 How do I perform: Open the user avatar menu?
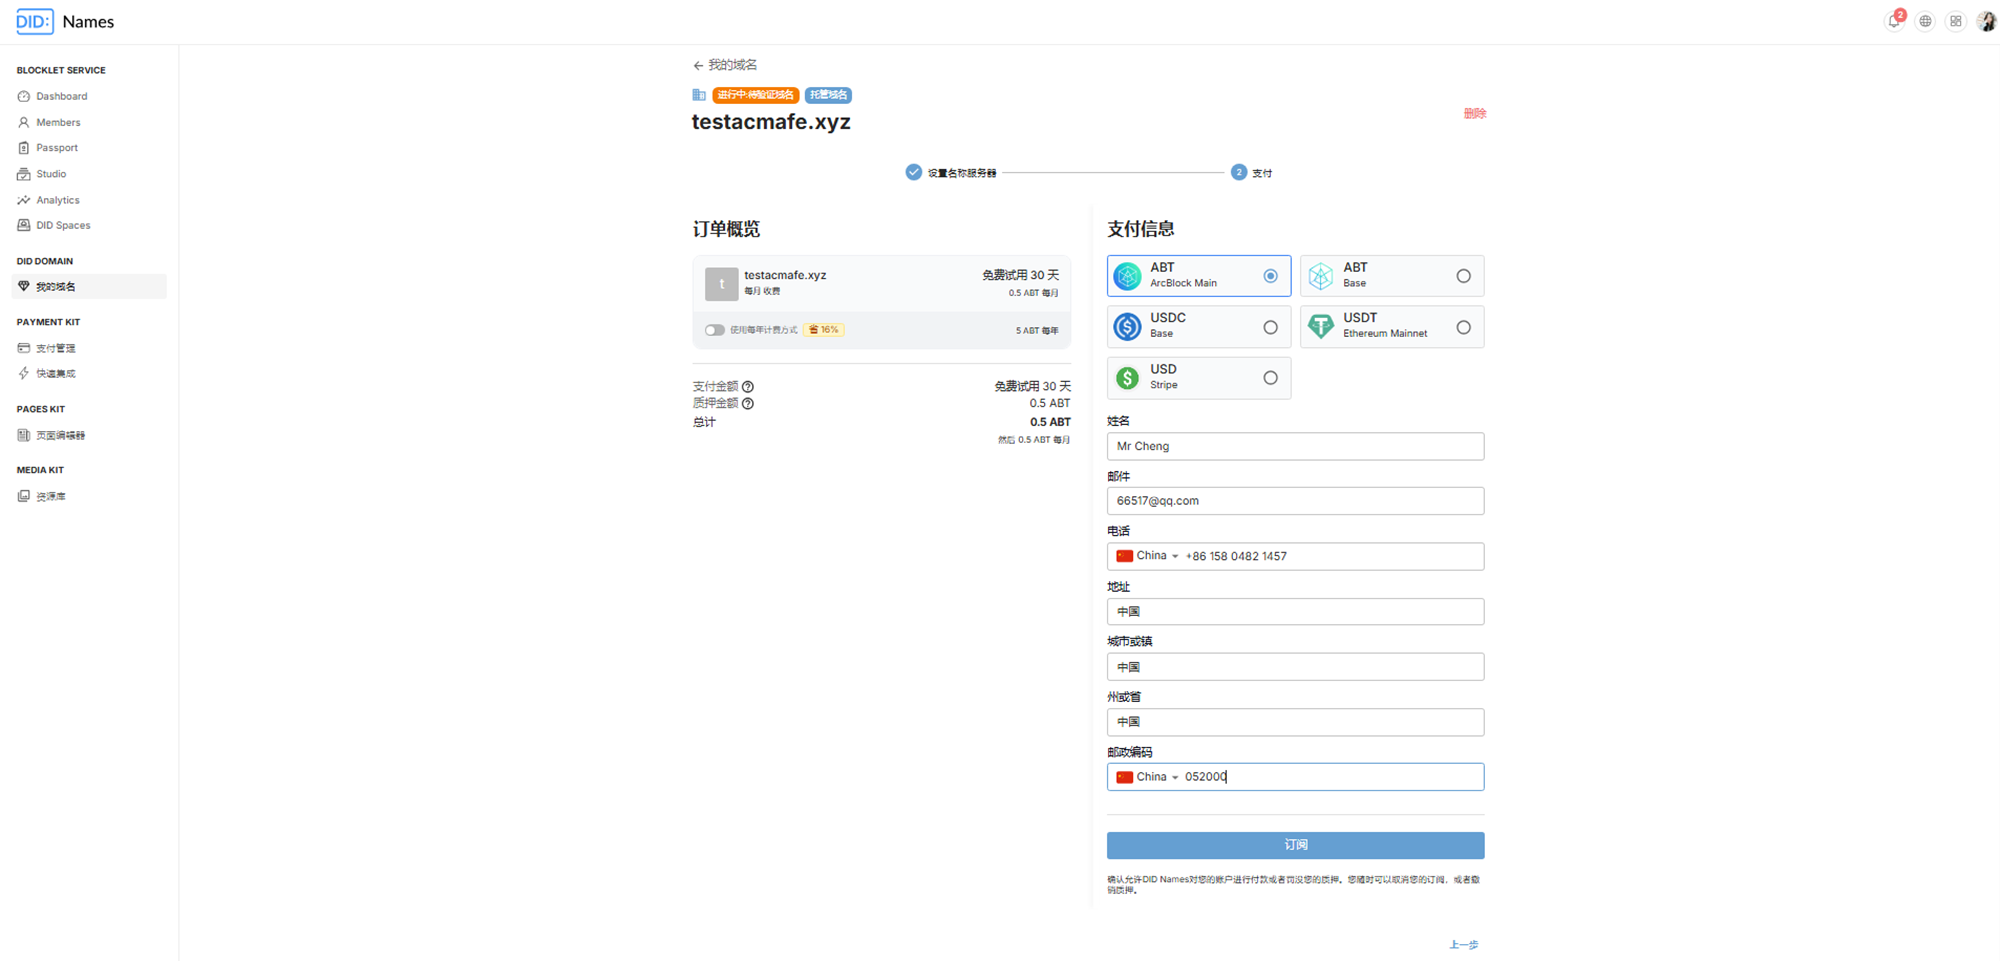tap(1986, 21)
